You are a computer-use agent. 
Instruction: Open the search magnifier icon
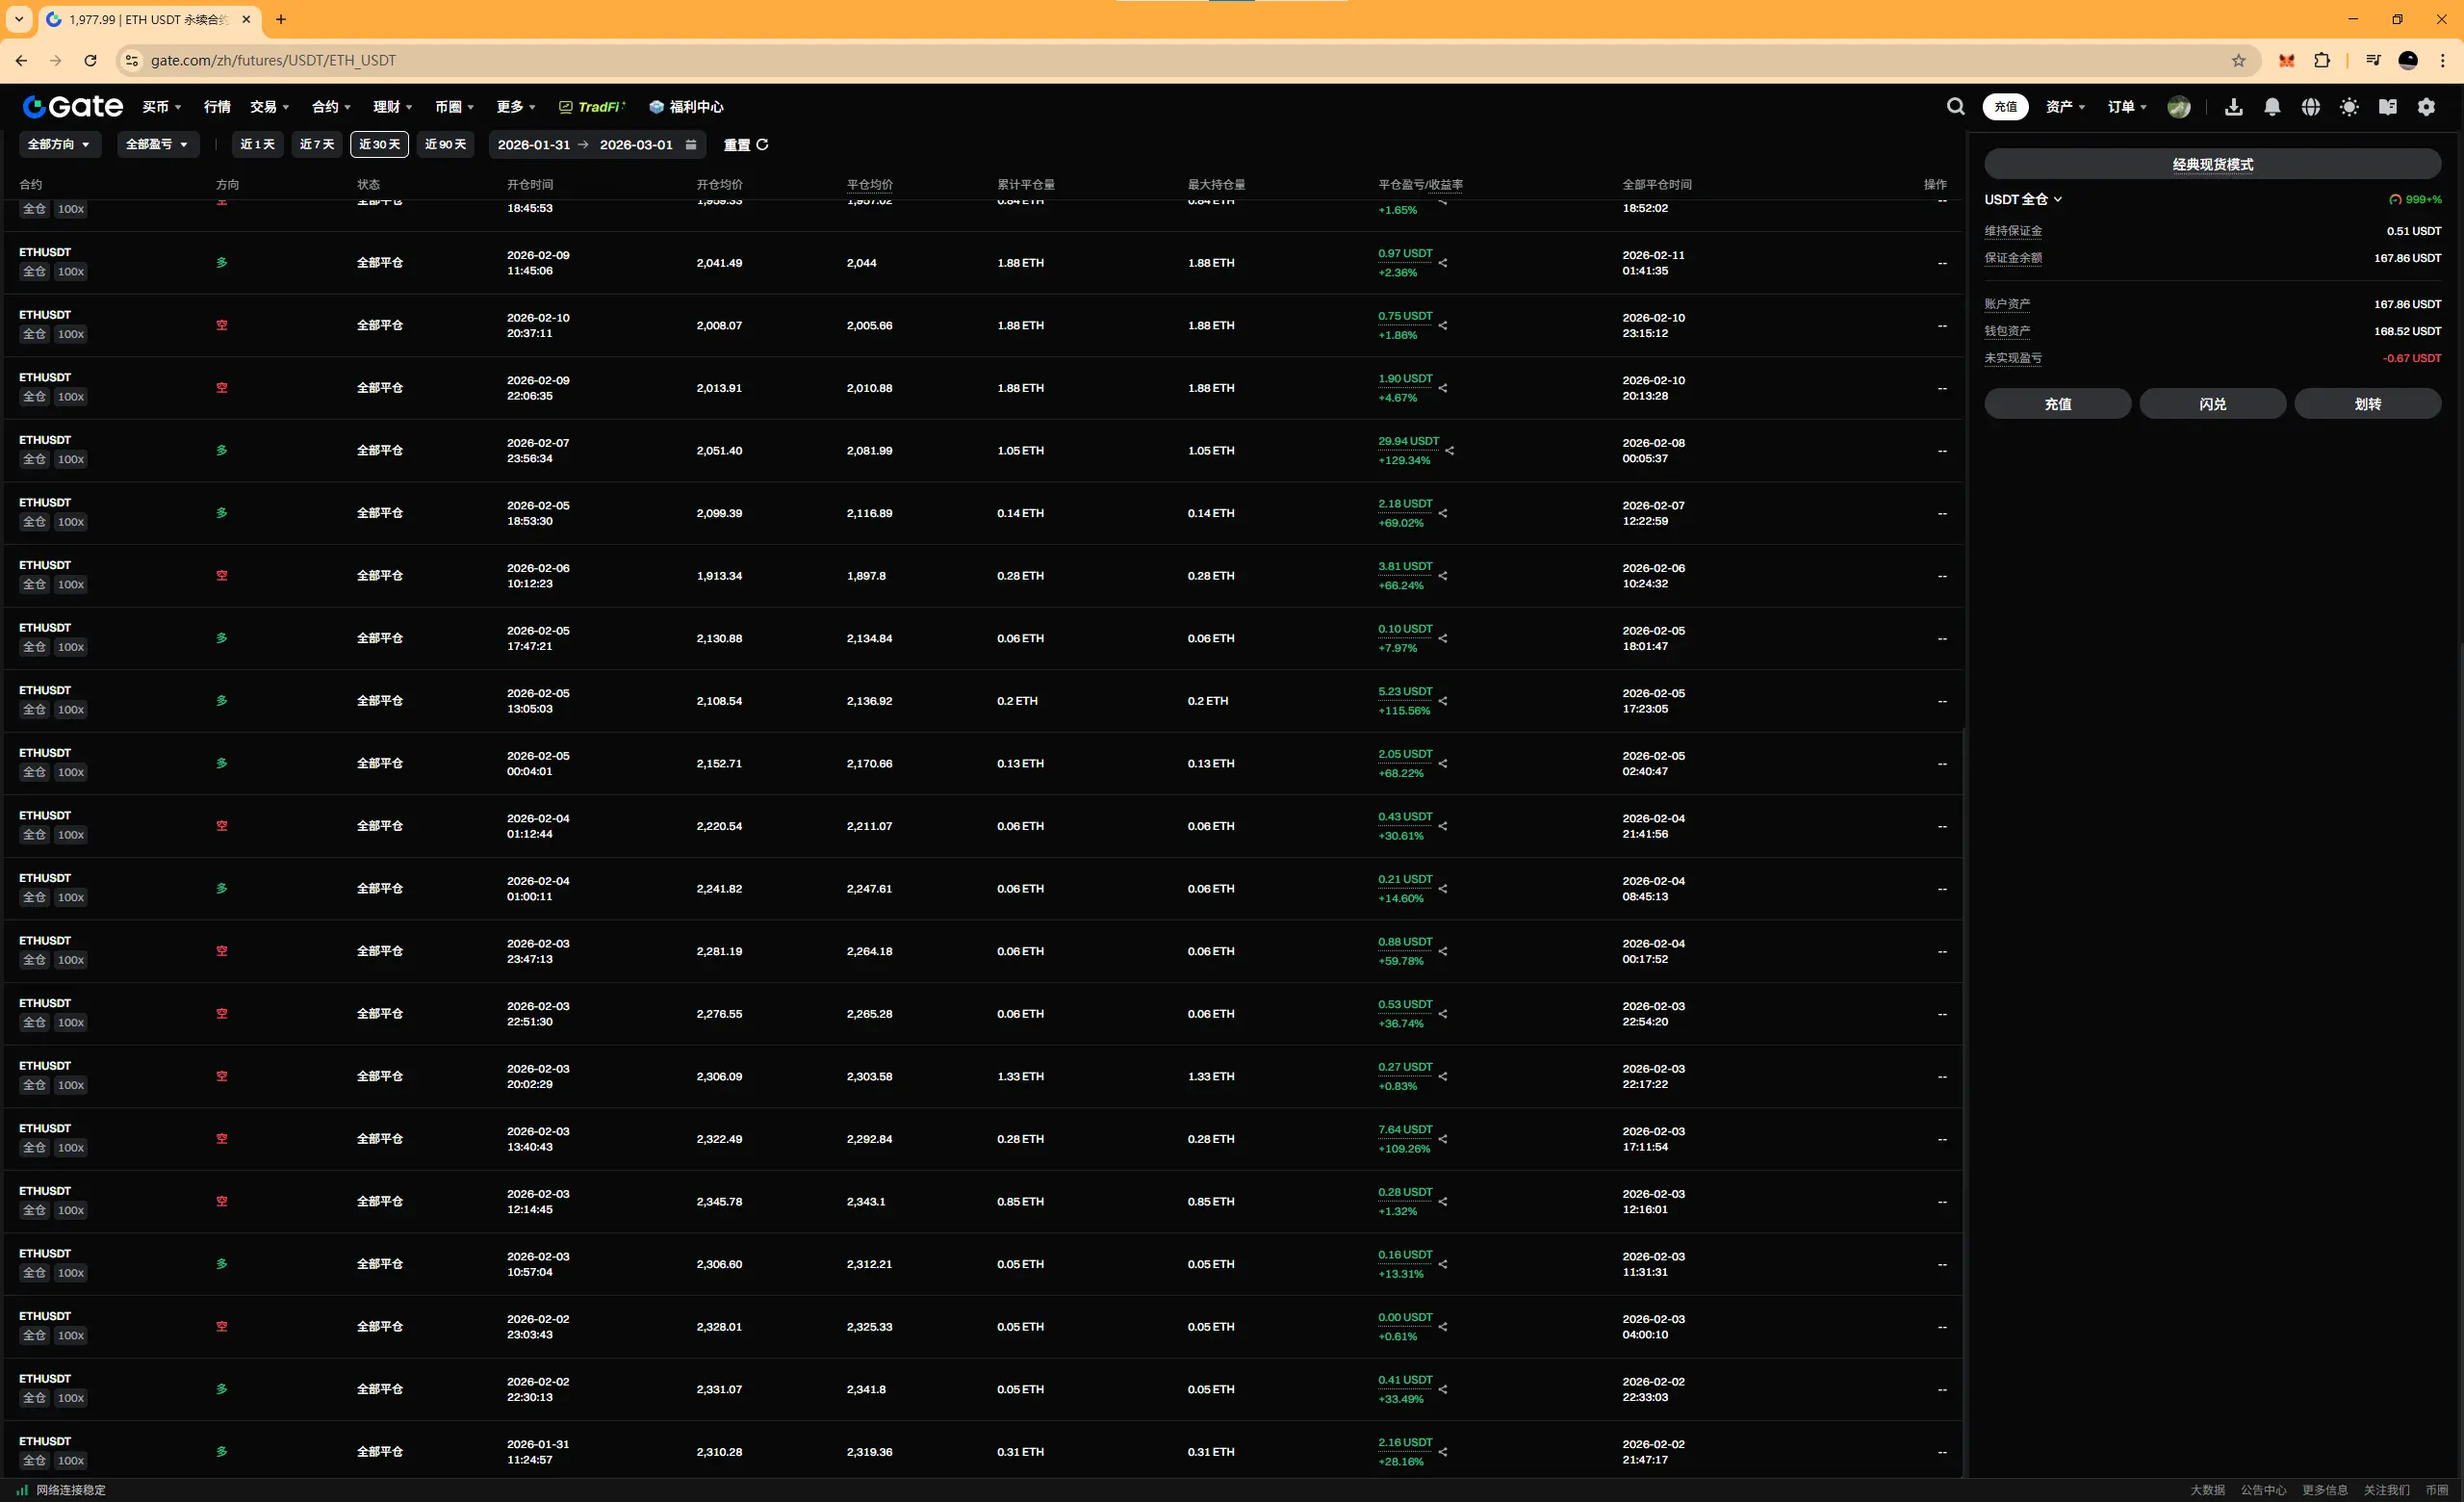click(x=1955, y=107)
